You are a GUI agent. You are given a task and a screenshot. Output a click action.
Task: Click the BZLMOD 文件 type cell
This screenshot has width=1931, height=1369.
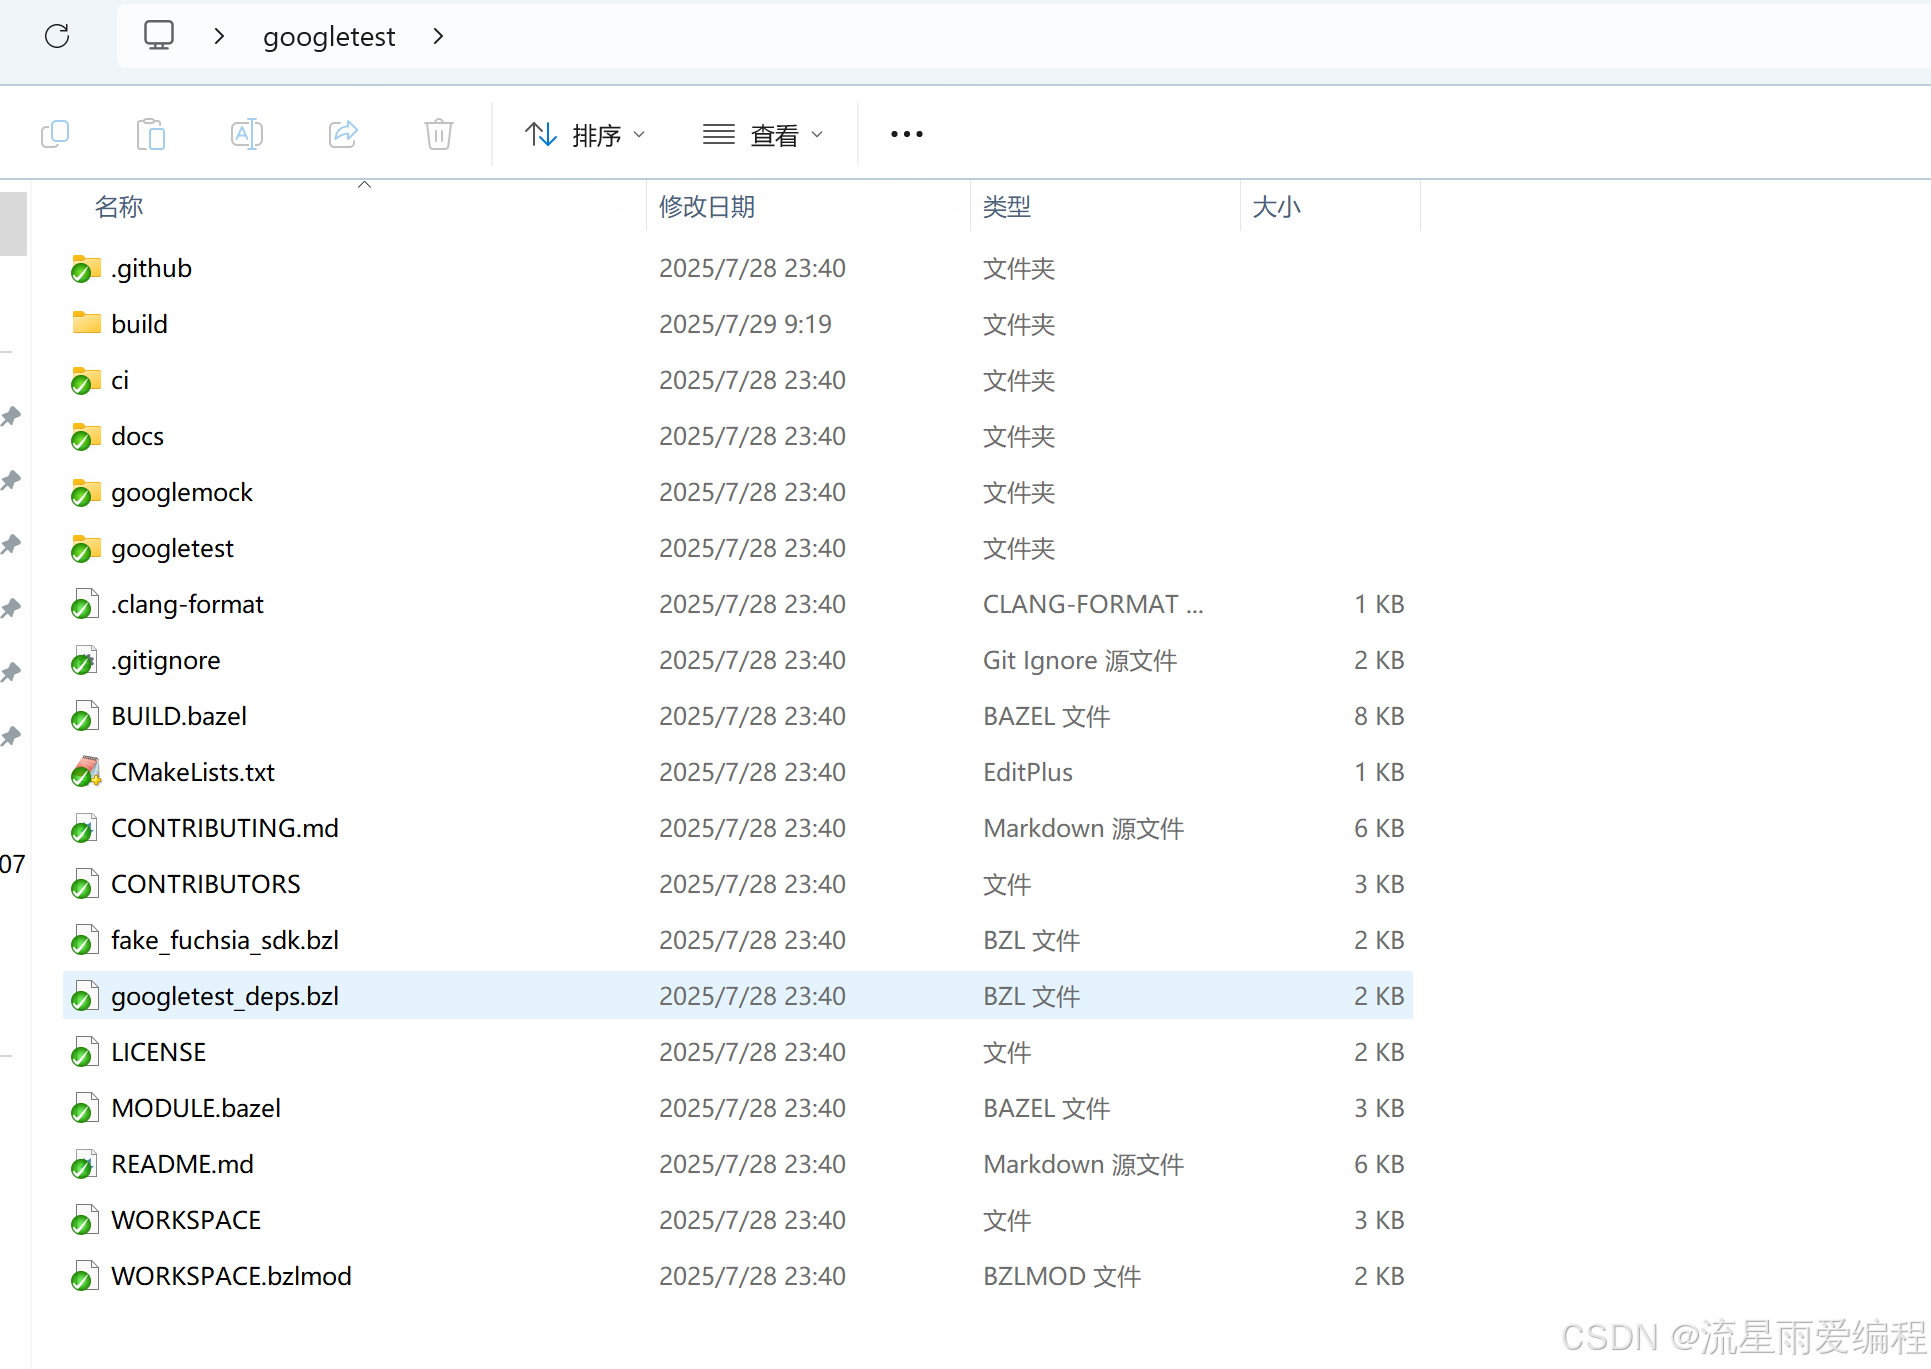point(1062,1276)
